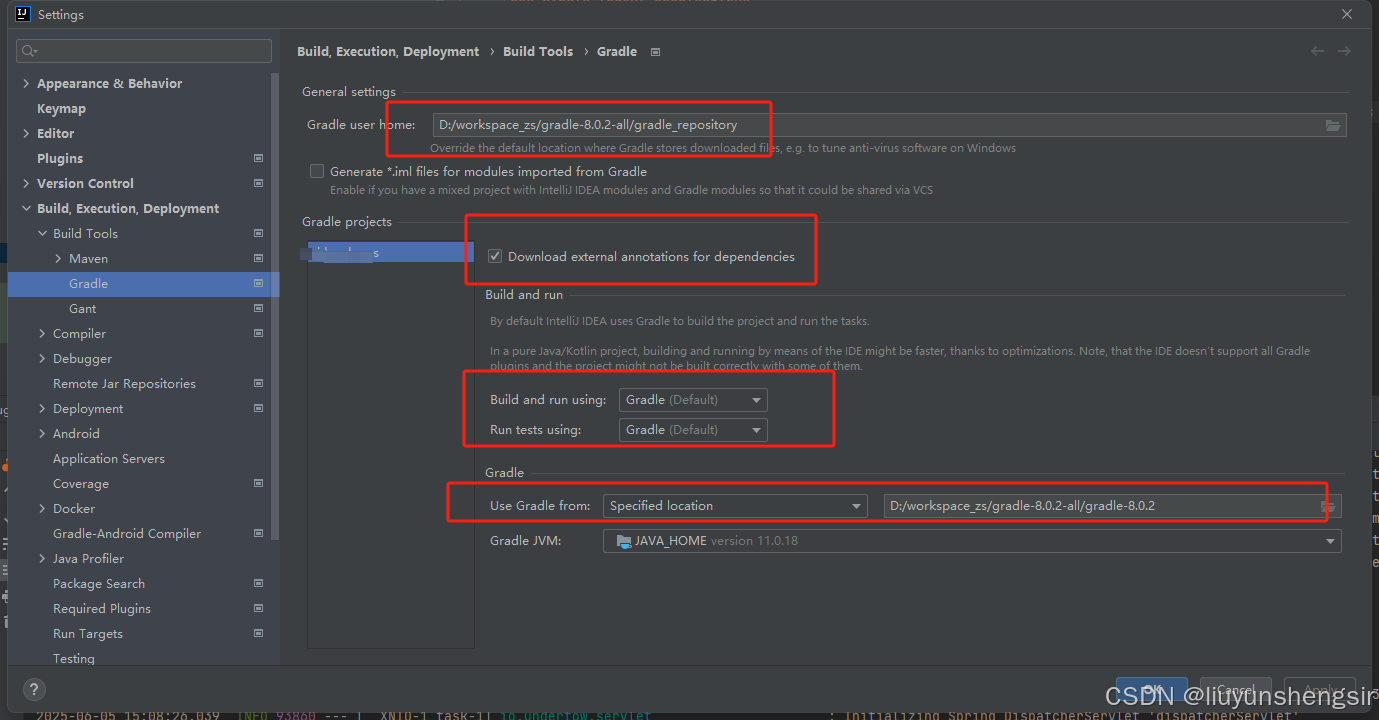The width and height of the screenshot is (1379, 720).
Task: Open Run Targets settings
Action: tap(88, 633)
